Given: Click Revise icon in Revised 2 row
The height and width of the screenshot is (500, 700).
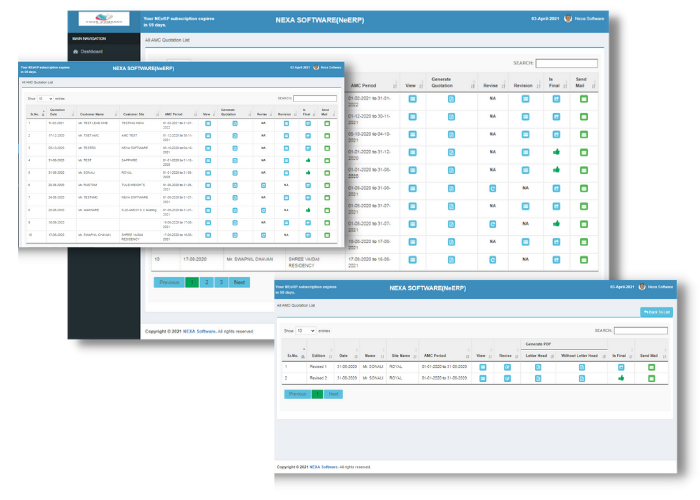Looking at the screenshot, I should pos(506,378).
